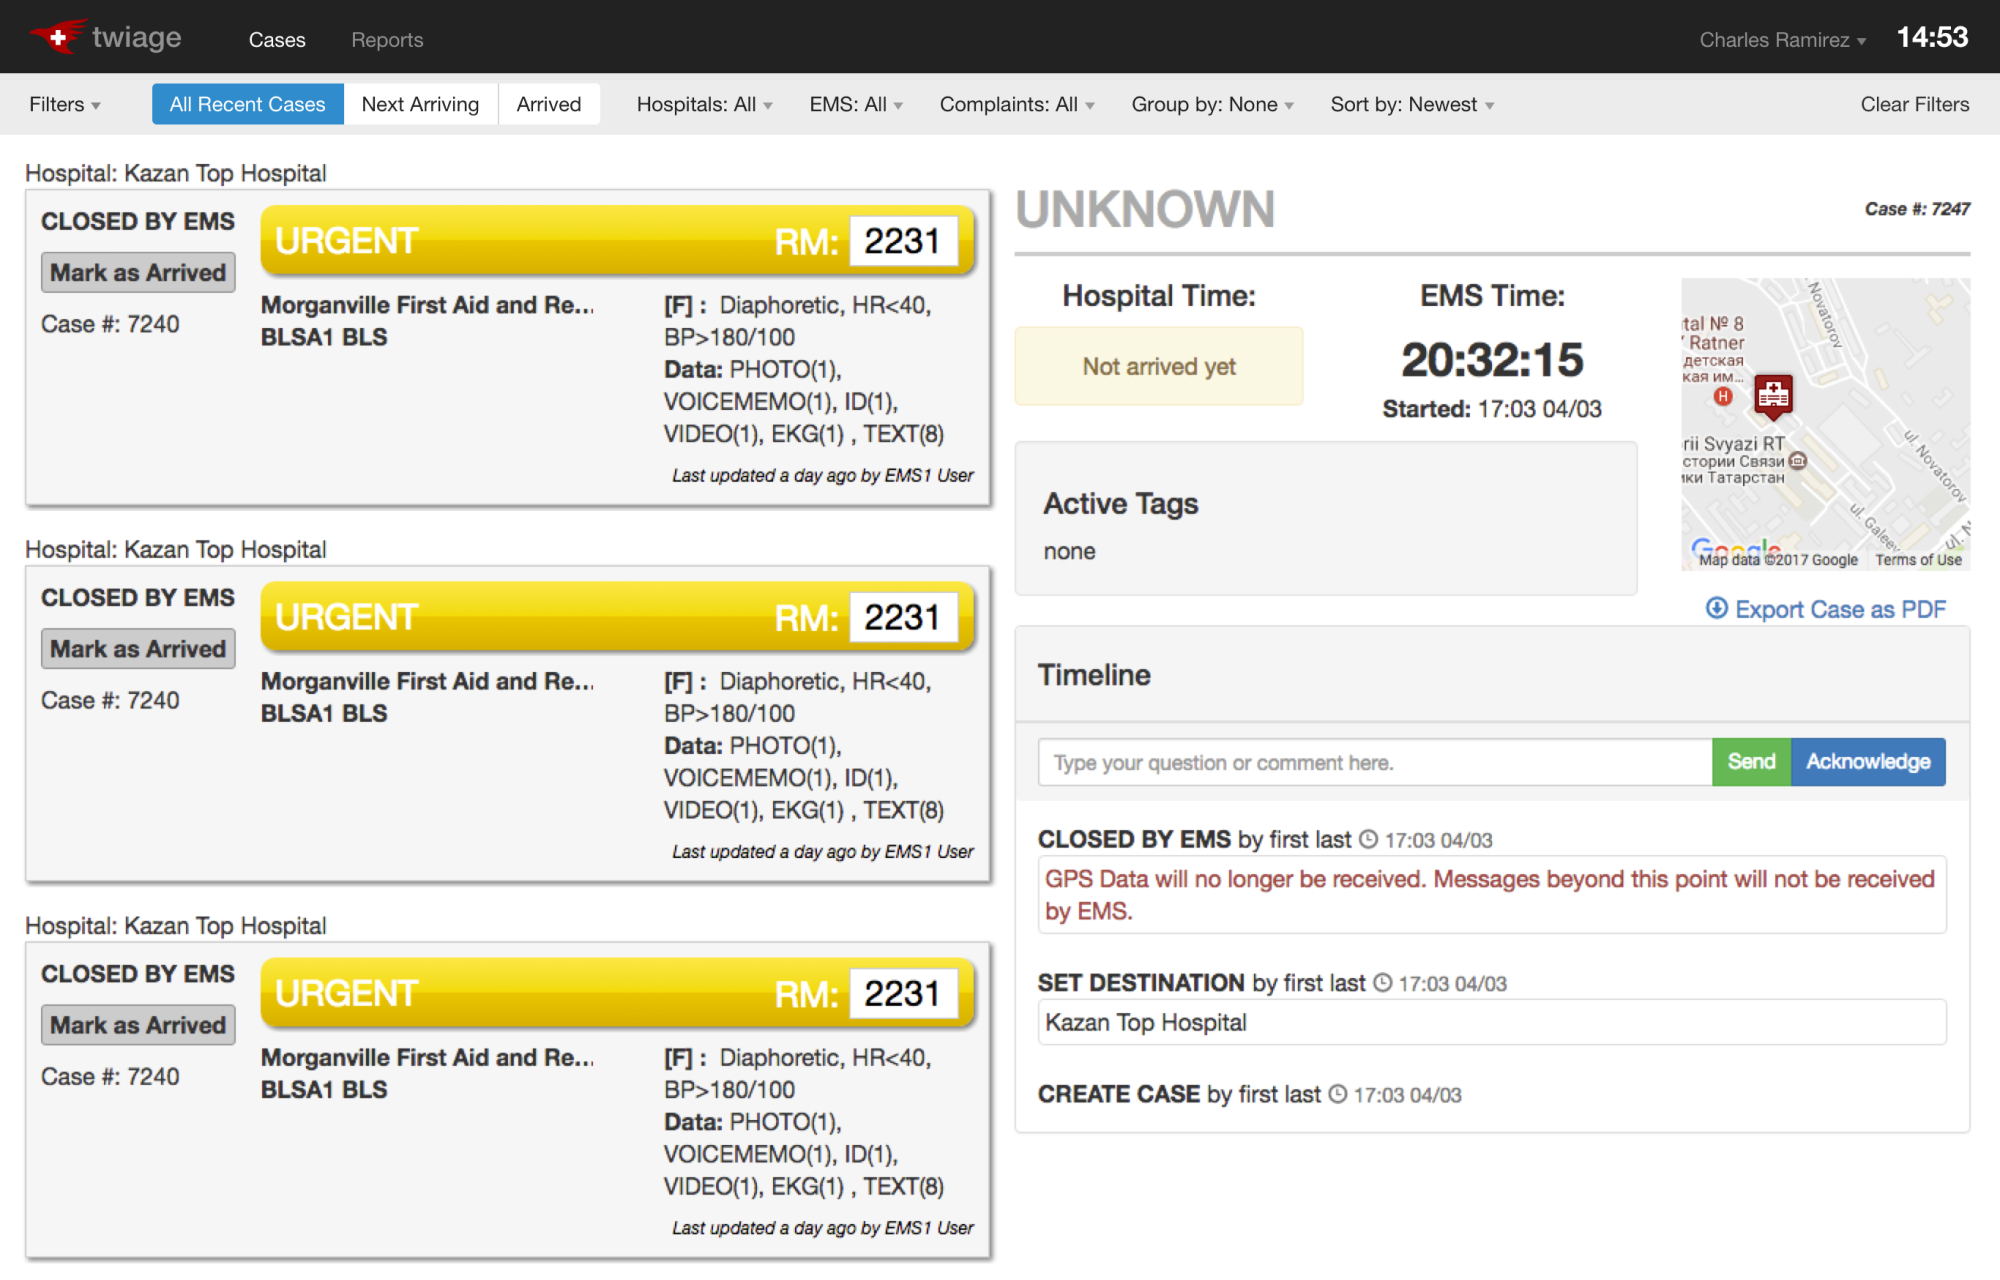Click the clock icon beside SET DESTINATION

point(1382,983)
